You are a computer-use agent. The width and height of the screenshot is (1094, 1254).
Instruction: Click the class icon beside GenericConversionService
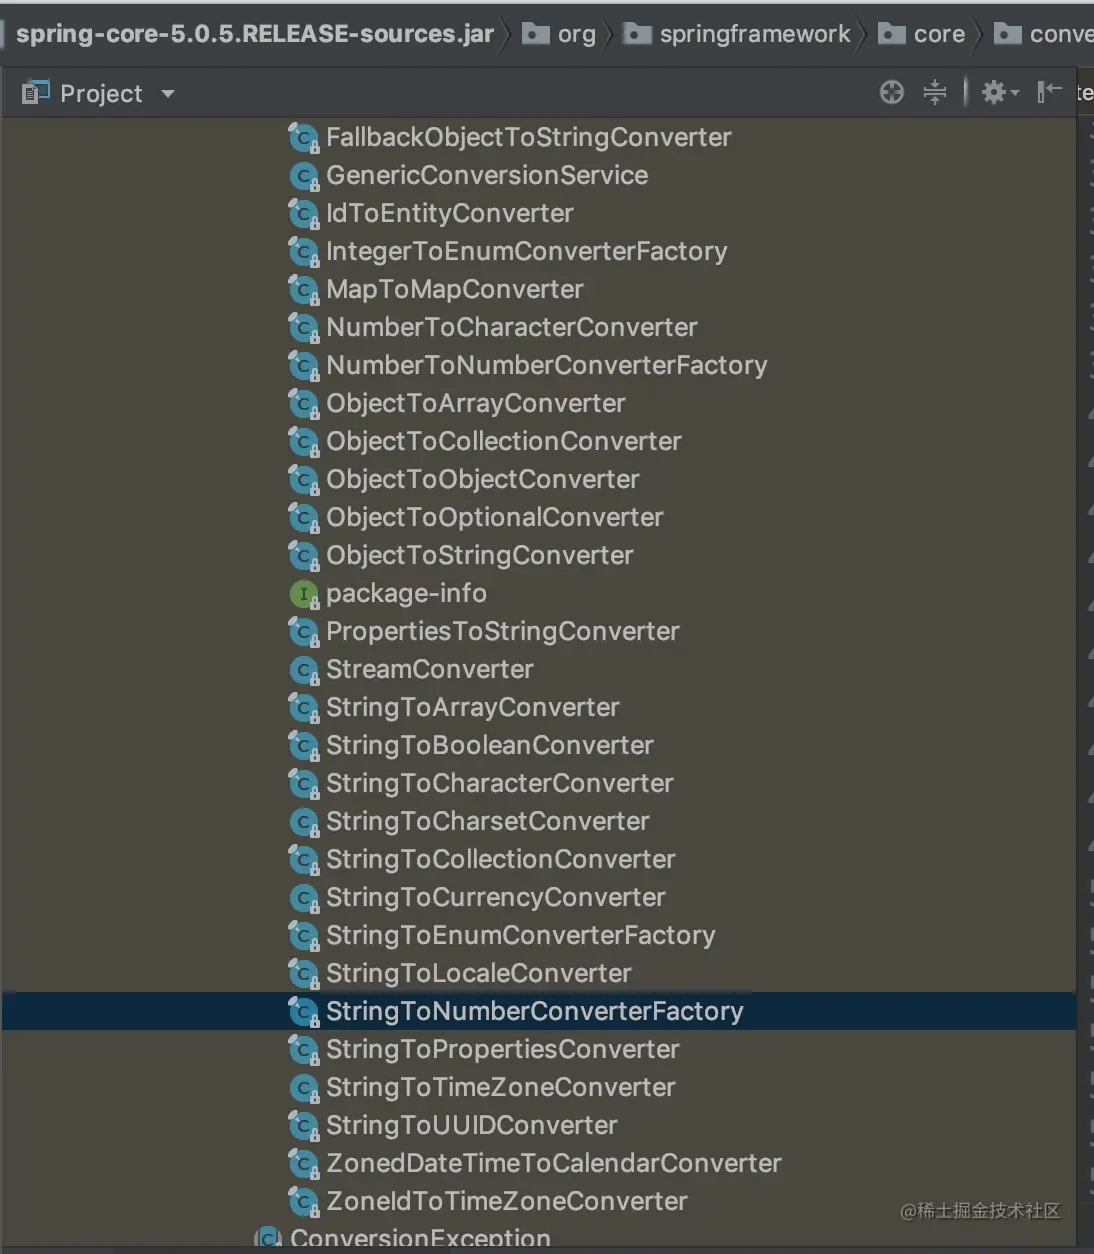[304, 176]
